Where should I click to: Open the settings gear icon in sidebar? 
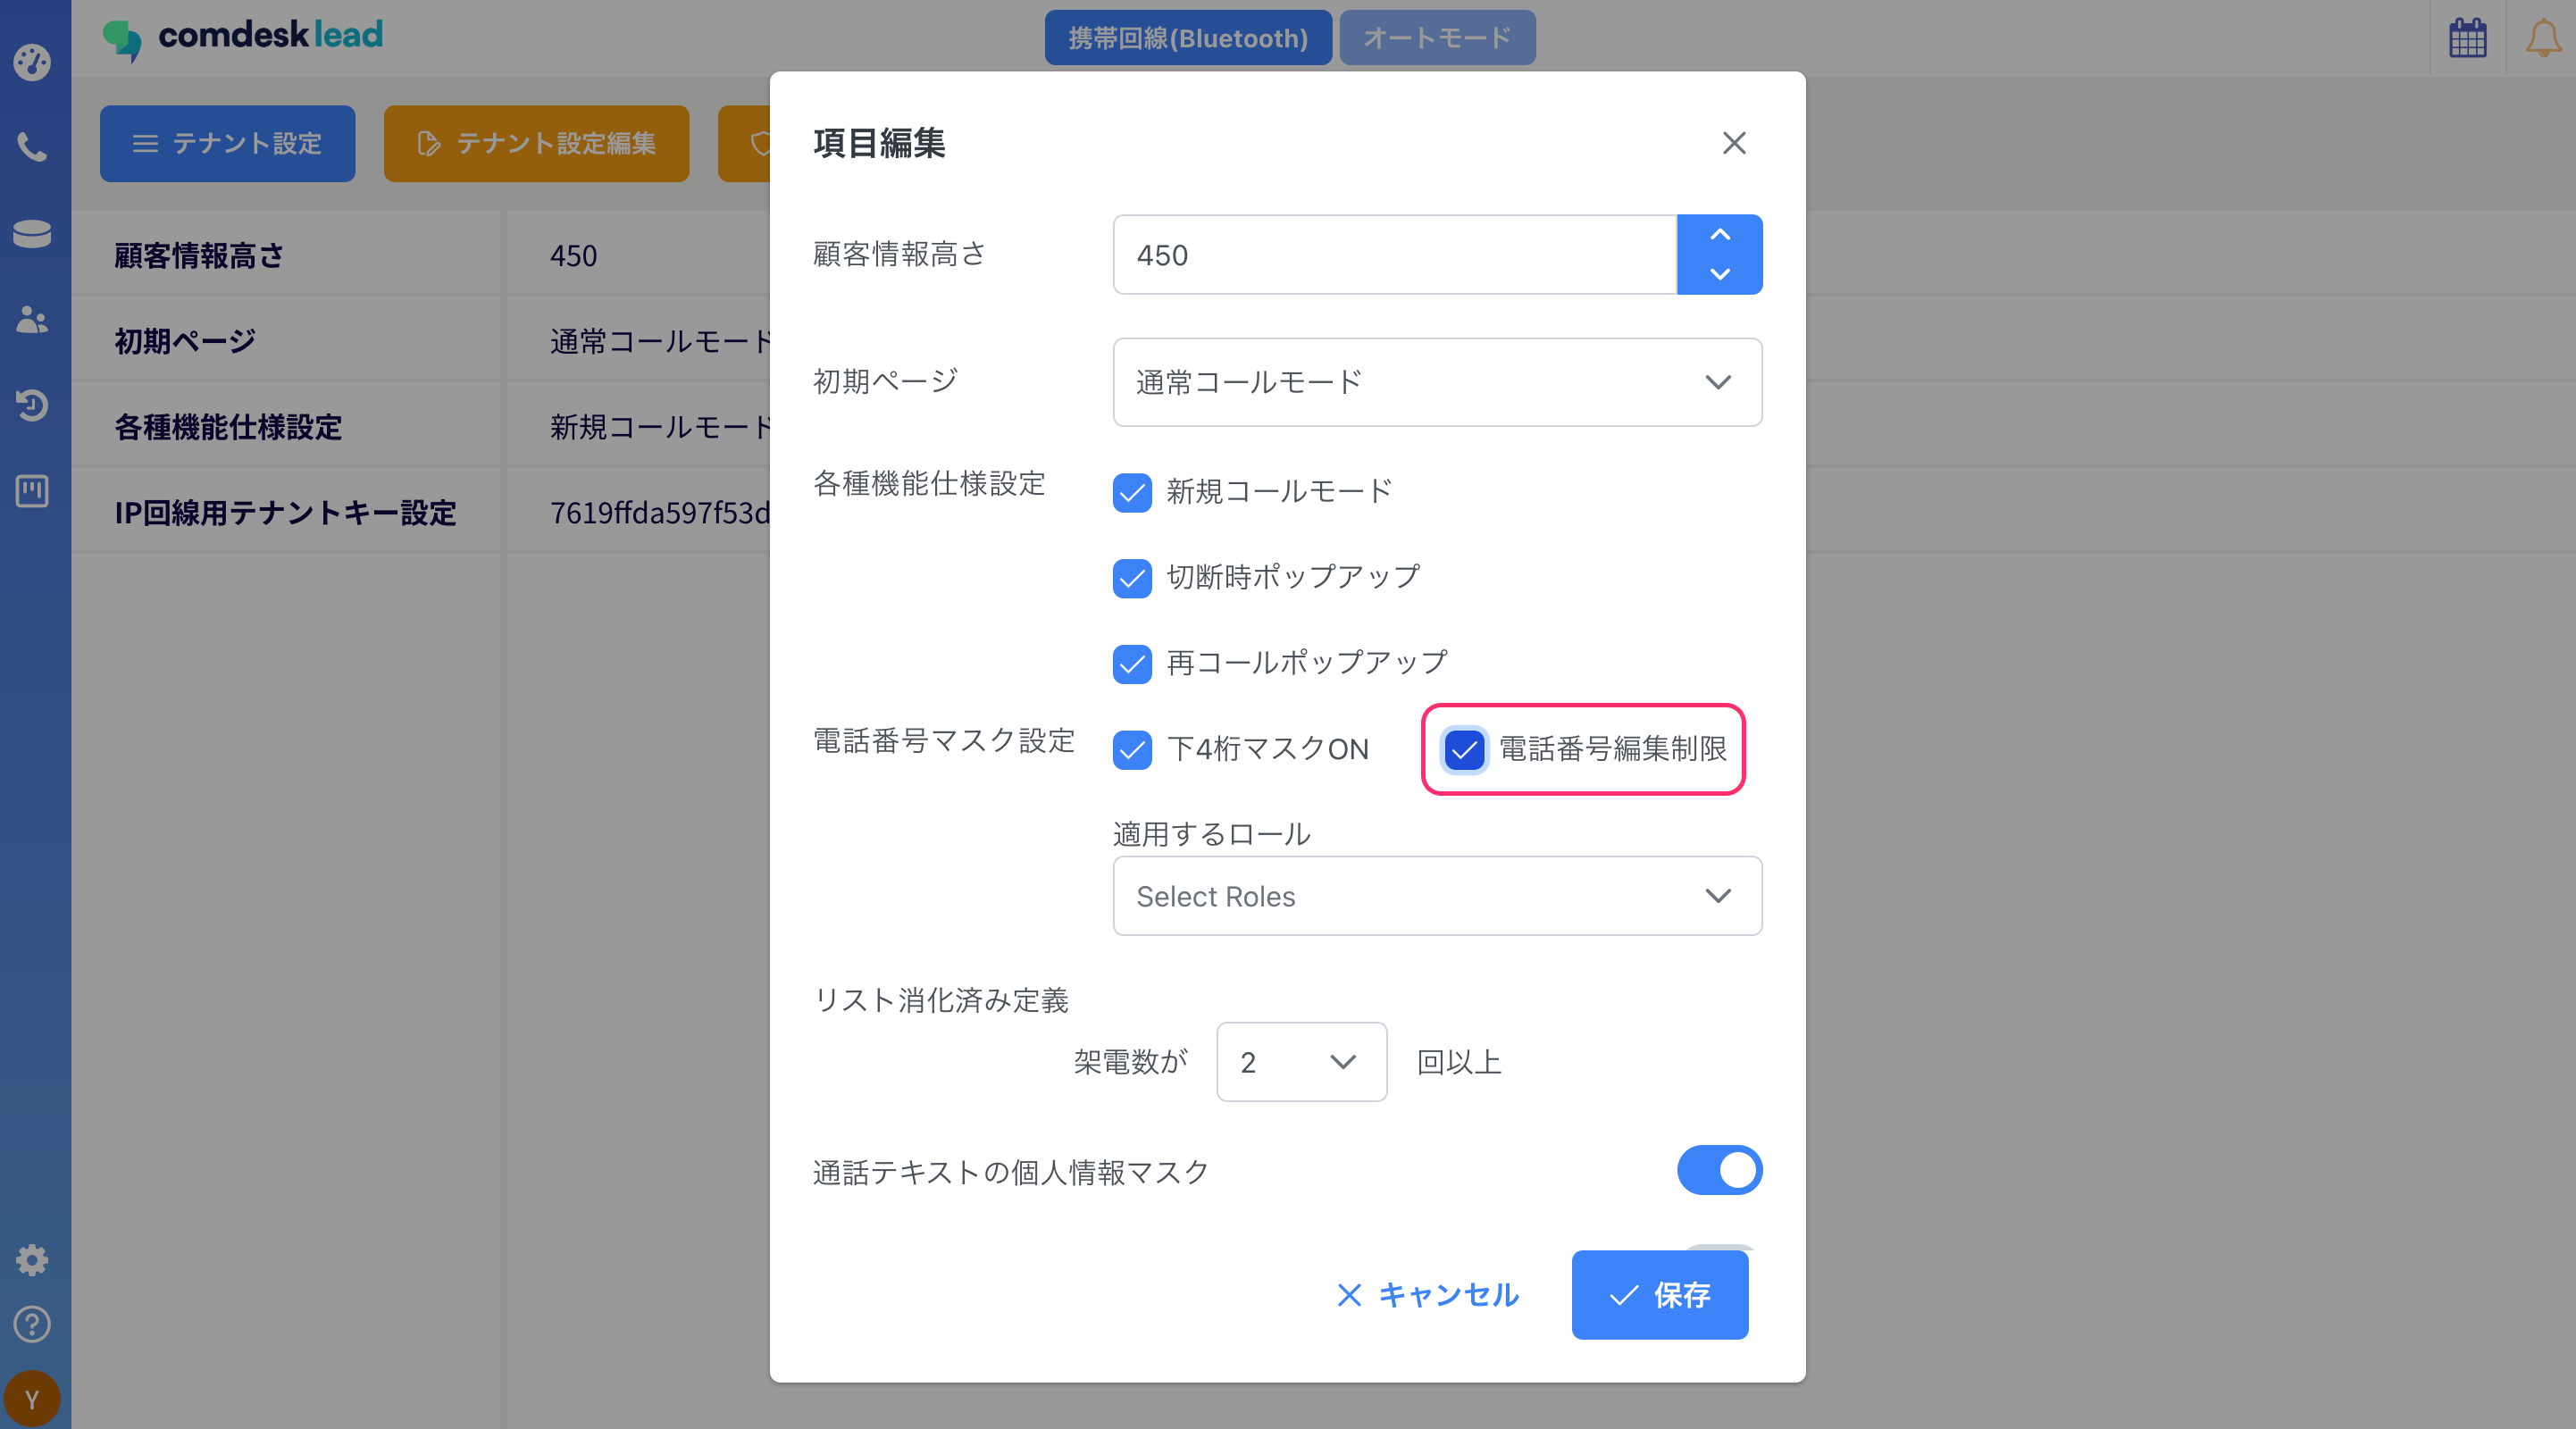point(32,1260)
